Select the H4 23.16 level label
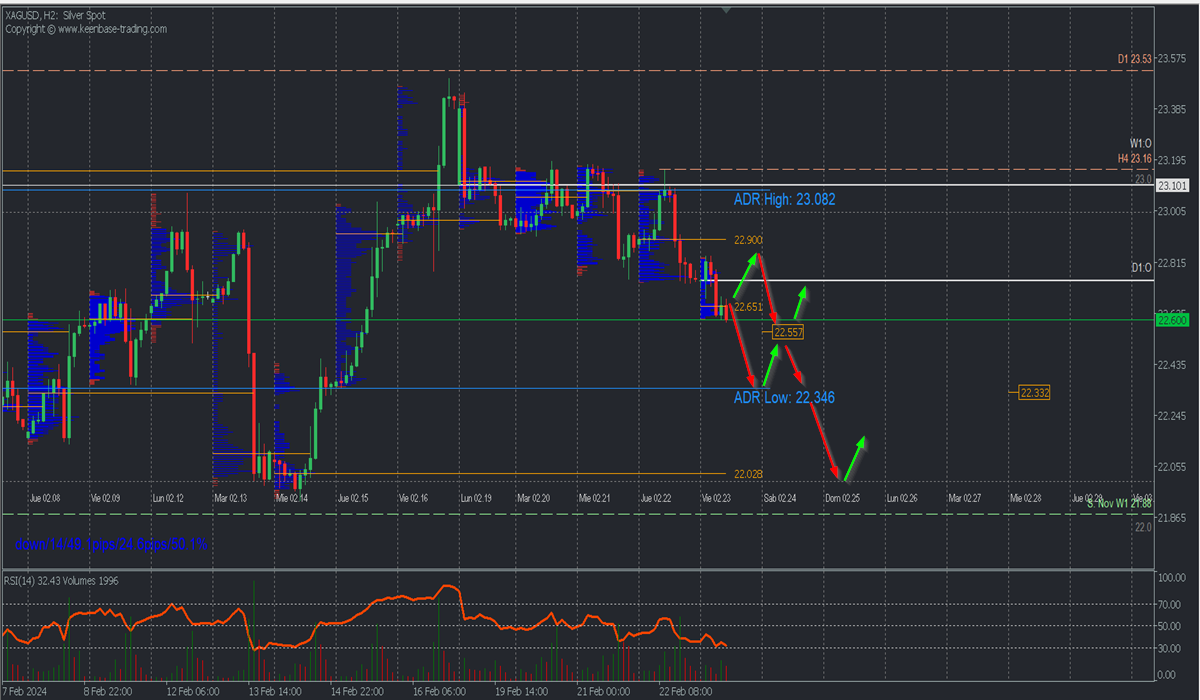The image size is (1200, 700). click(x=1135, y=159)
